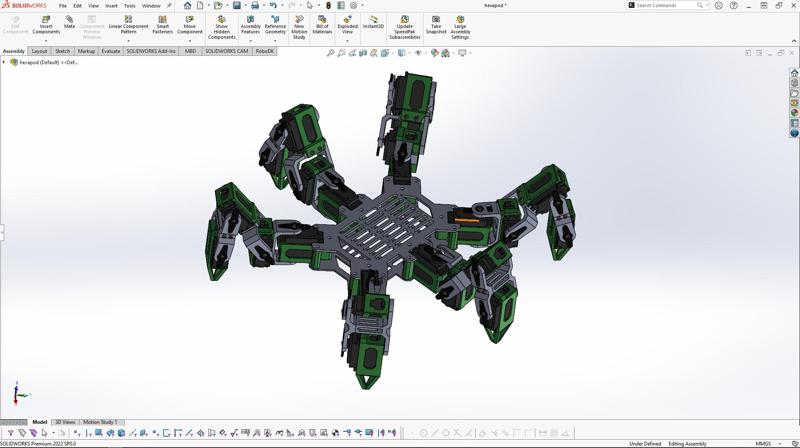Switch to the Sketch tab

(x=62, y=51)
